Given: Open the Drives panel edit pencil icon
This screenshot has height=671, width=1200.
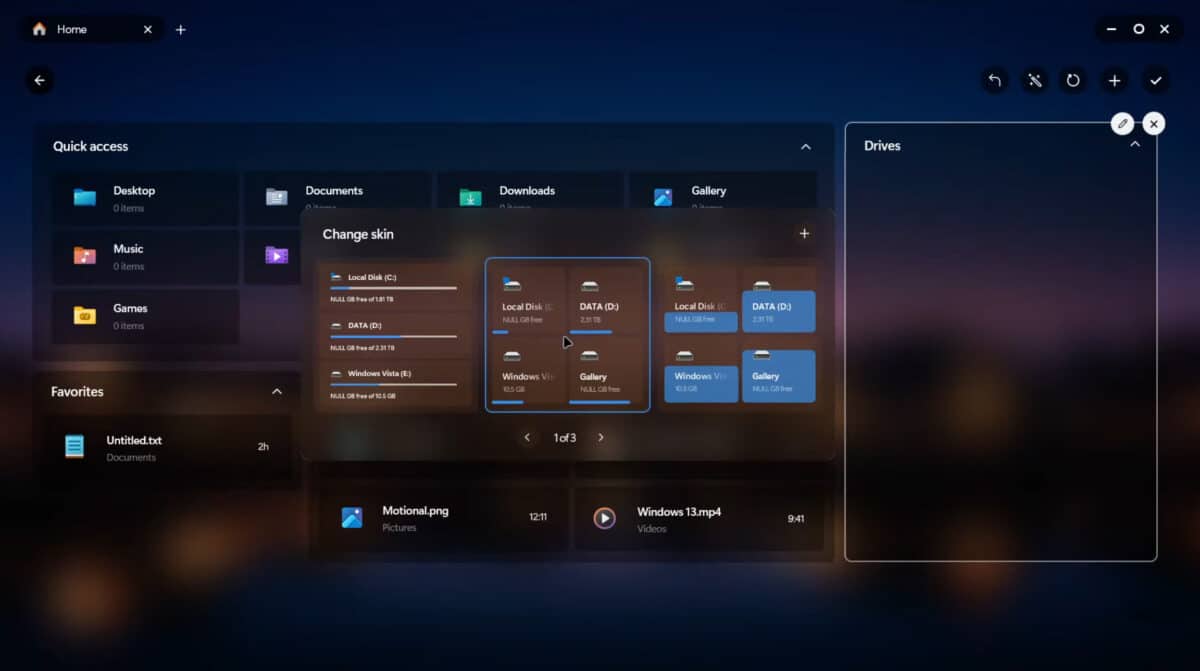Looking at the screenshot, I should tap(1122, 123).
